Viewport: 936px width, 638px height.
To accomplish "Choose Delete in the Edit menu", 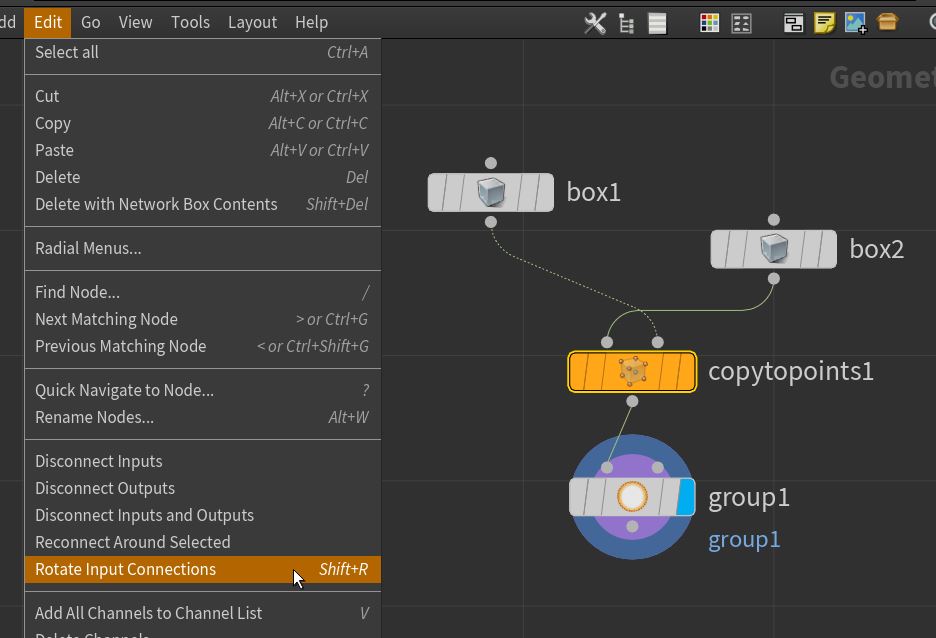I will click(x=202, y=177).
